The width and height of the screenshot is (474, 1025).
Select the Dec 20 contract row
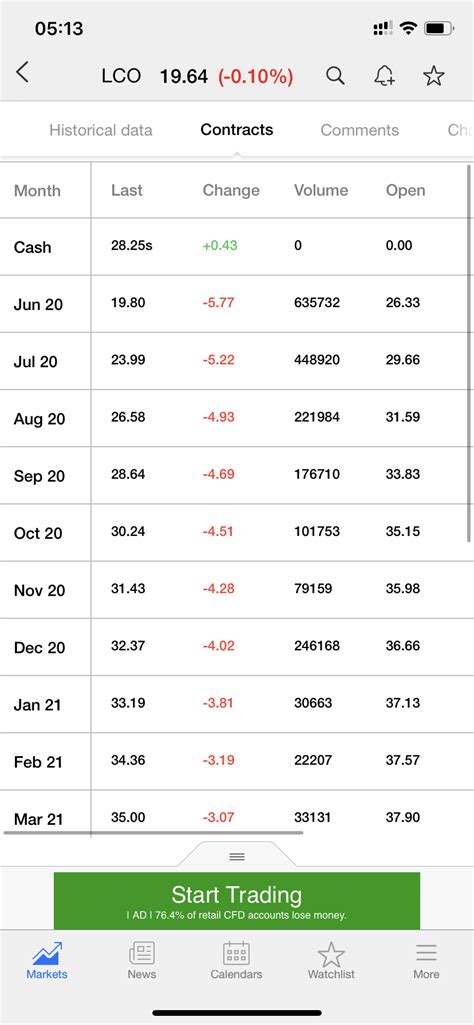237,647
